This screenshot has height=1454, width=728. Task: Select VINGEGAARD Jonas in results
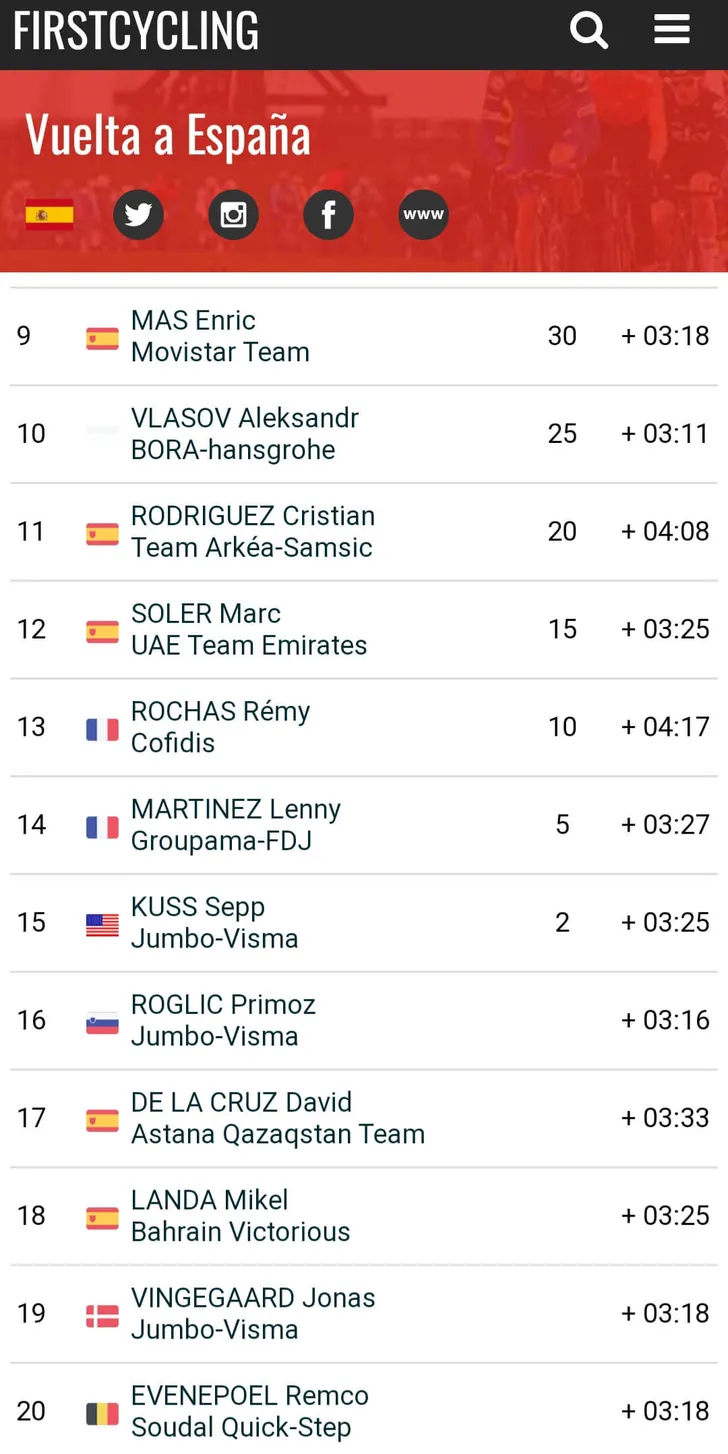[x=253, y=1298]
